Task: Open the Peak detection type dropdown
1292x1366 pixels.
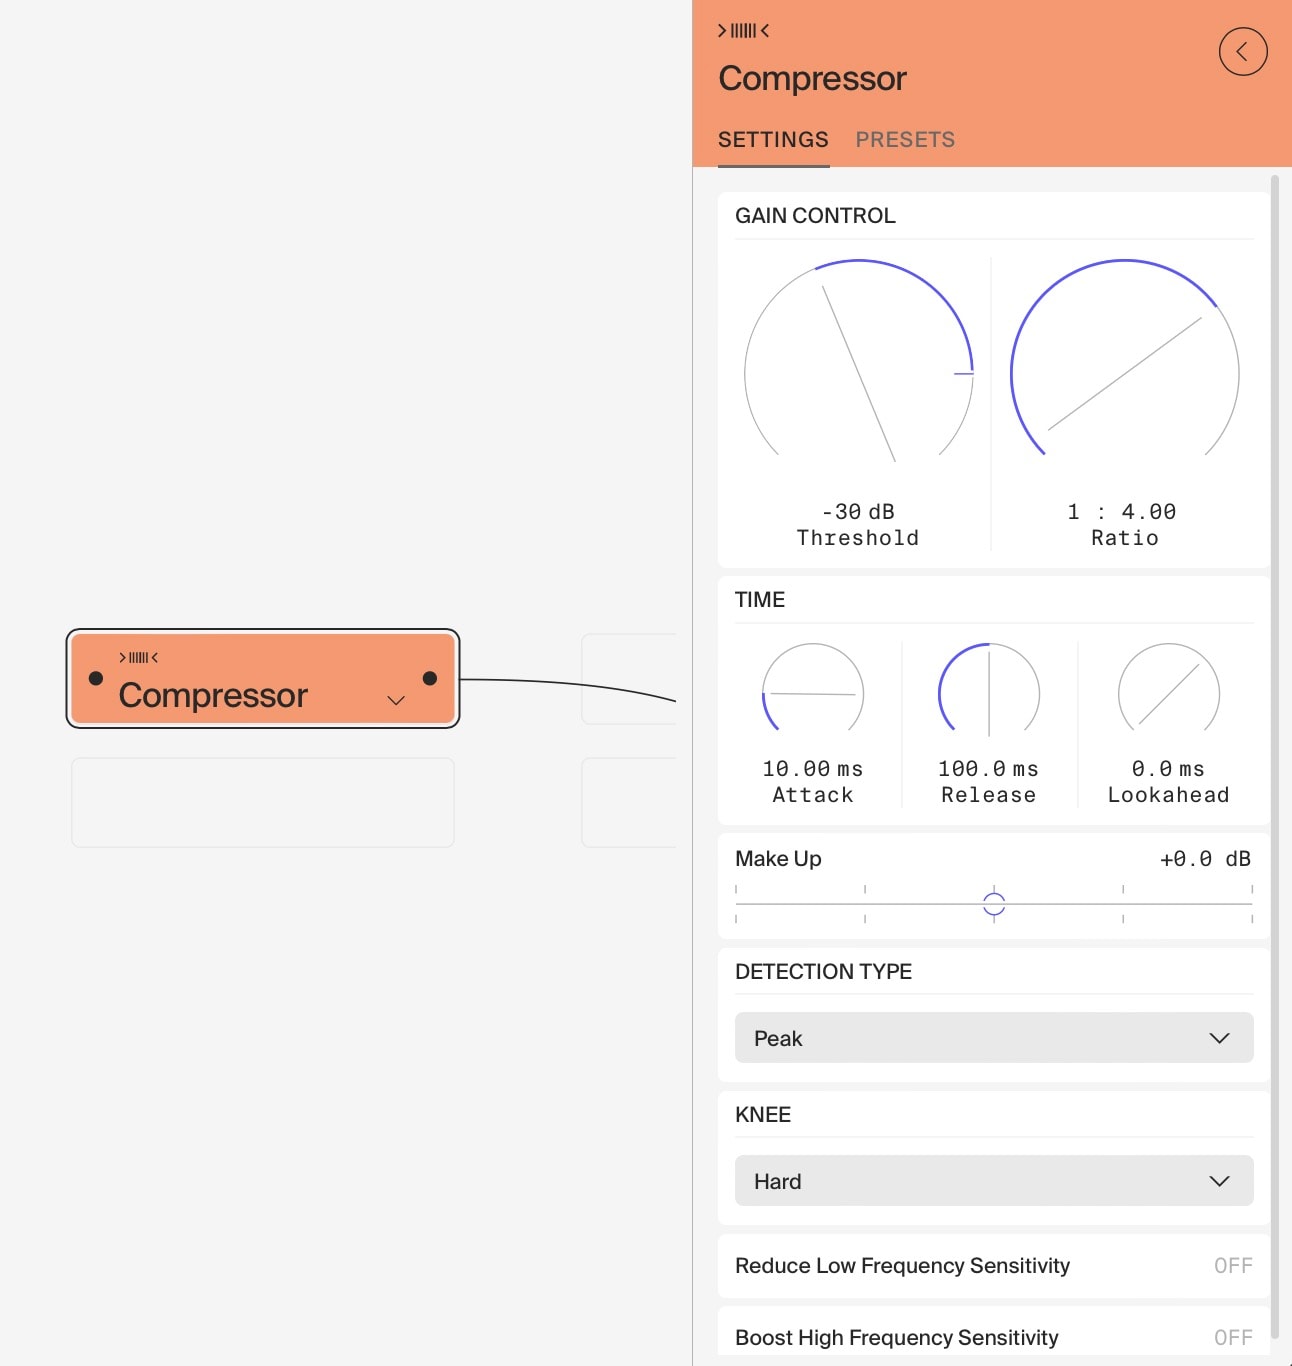Action: pyautogui.click(x=993, y=1038)
